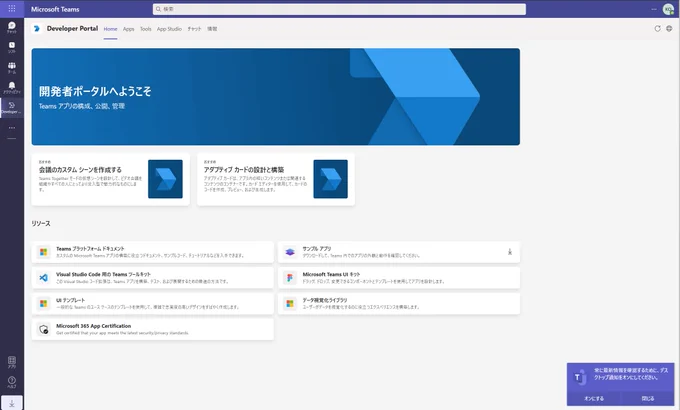Open in browser via the globe icon
Image resolution: width=680 pixels, height=410 pixels.
[669, 29]
